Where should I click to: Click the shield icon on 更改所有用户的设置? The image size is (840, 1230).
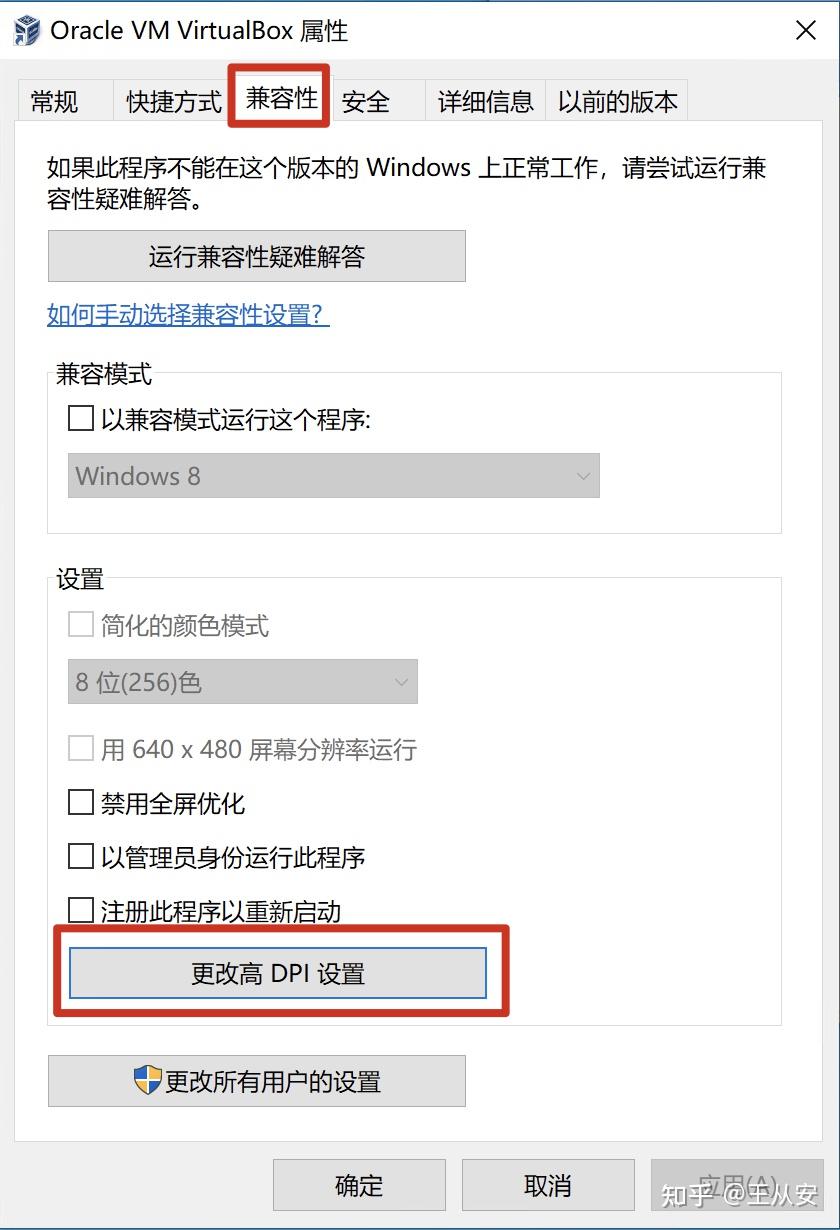tap(148, 1080)
